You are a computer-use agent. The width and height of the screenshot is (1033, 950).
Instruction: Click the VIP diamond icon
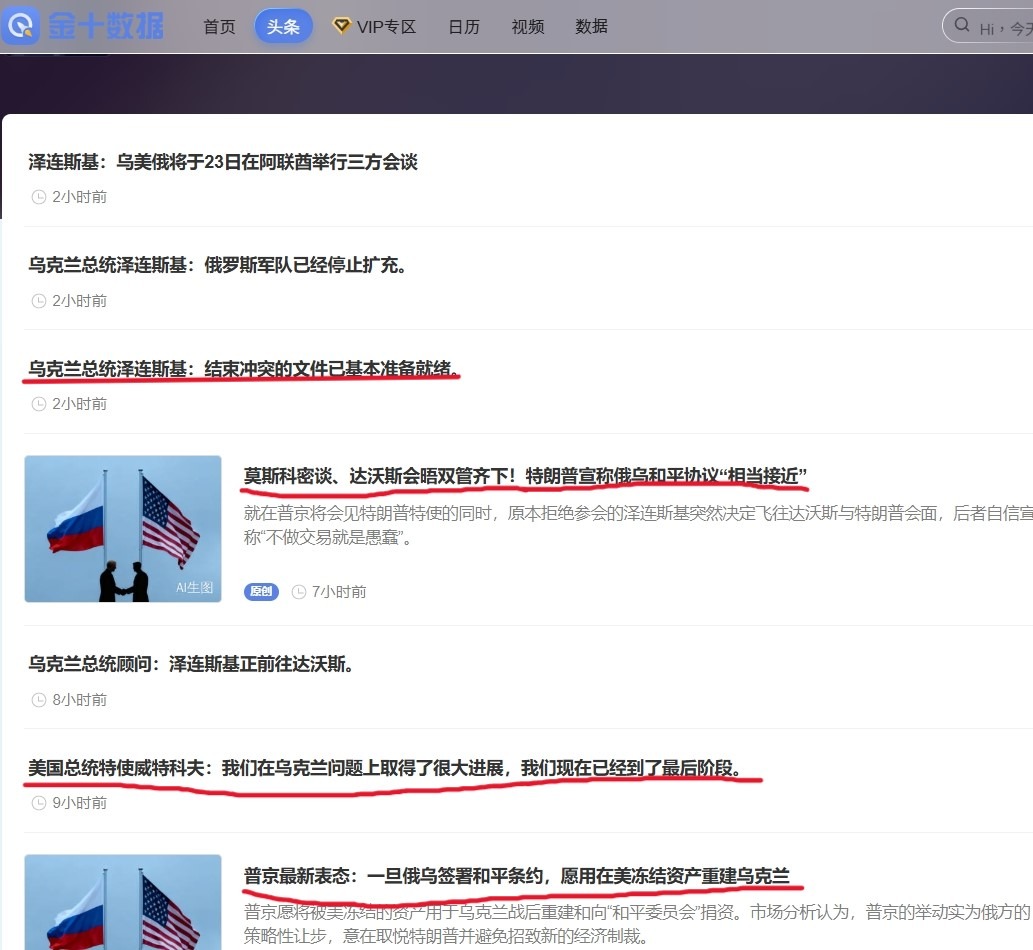click(341, 26)
